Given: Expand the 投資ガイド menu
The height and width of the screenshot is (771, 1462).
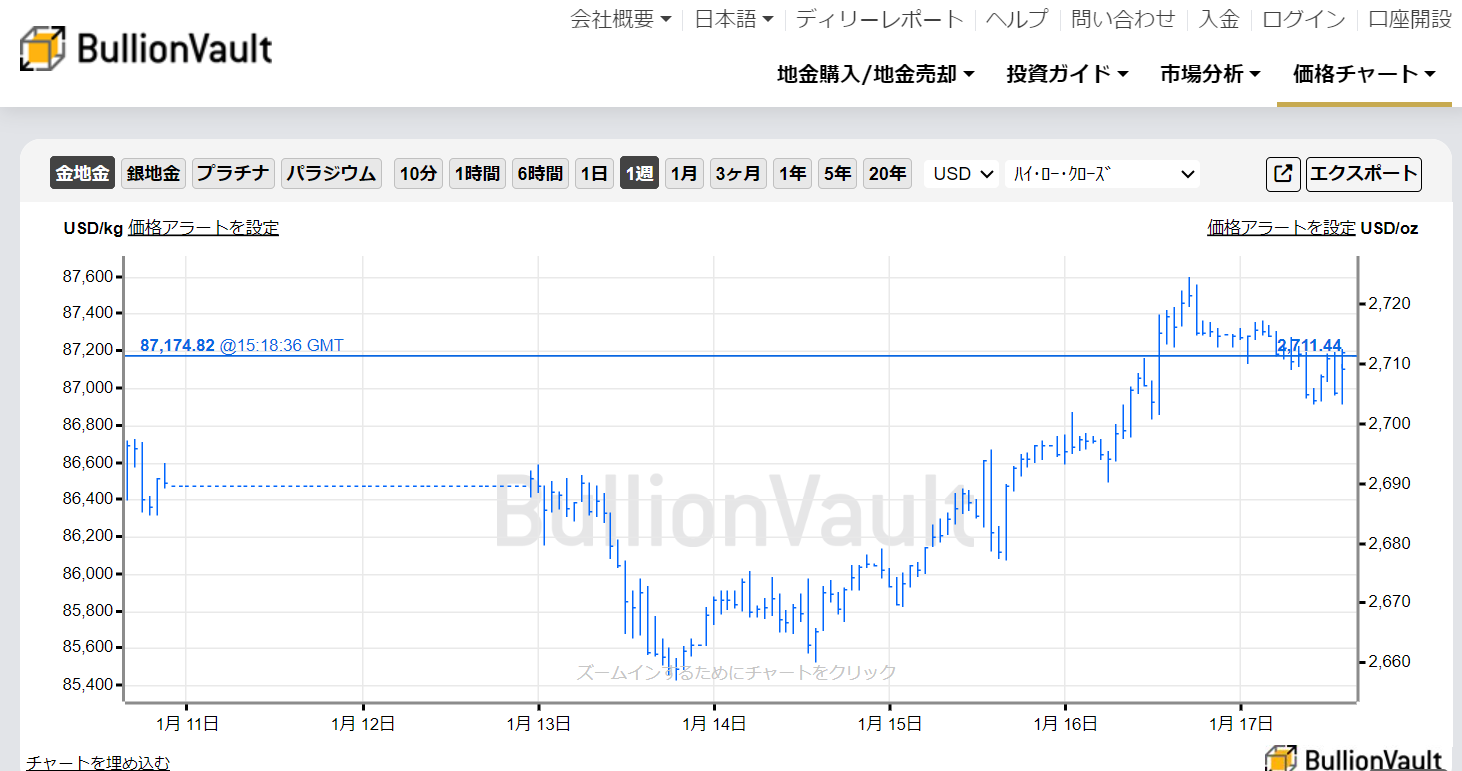Looking at the screenshot, I should pos(1068,74).
